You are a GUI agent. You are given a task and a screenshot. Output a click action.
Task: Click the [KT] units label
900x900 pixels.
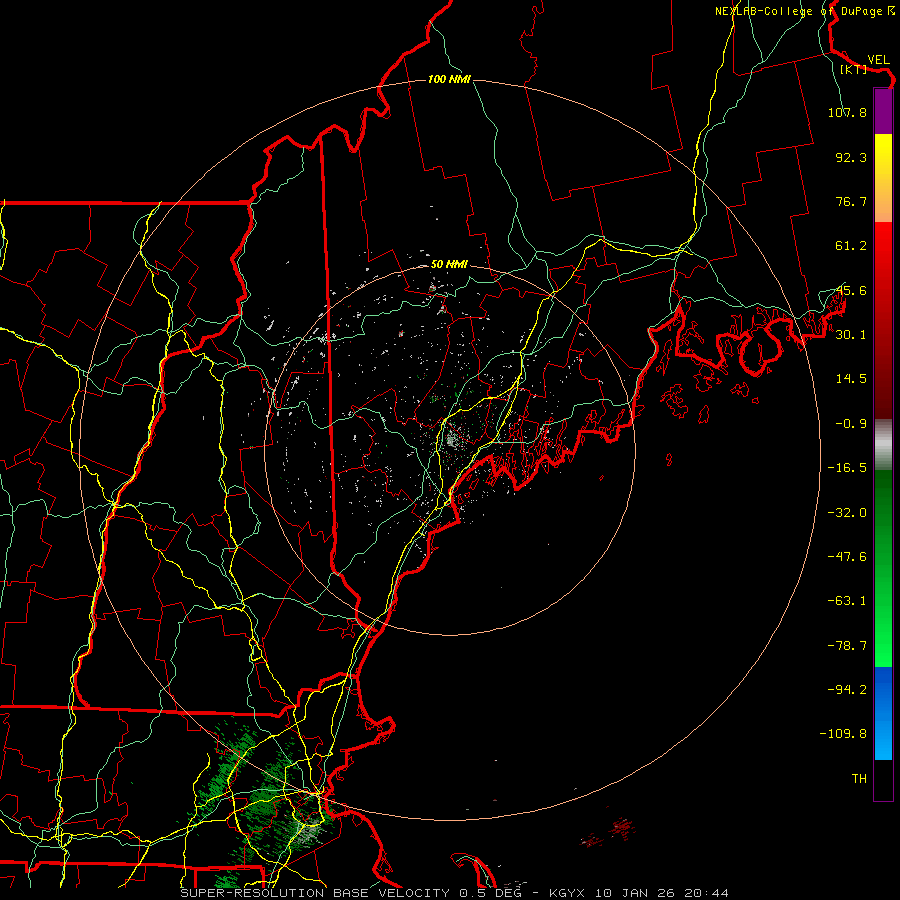853,69
